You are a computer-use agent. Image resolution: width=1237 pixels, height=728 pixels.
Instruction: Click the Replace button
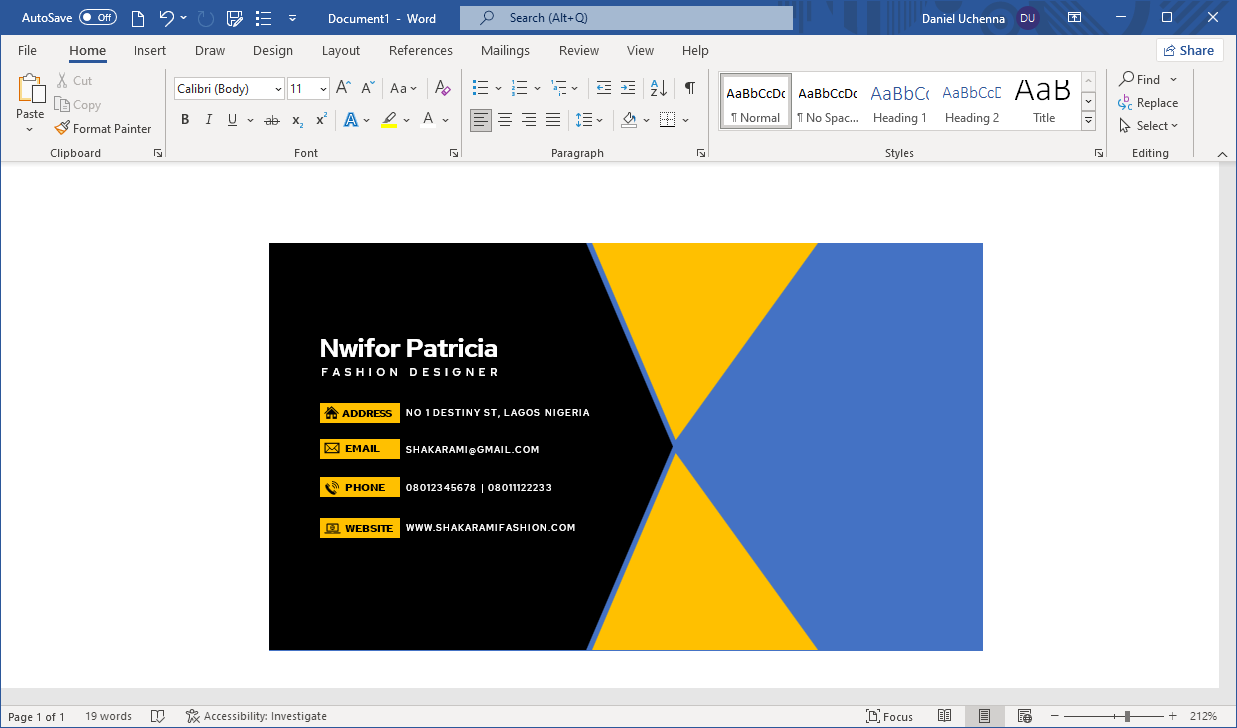tap(1148, 103)
